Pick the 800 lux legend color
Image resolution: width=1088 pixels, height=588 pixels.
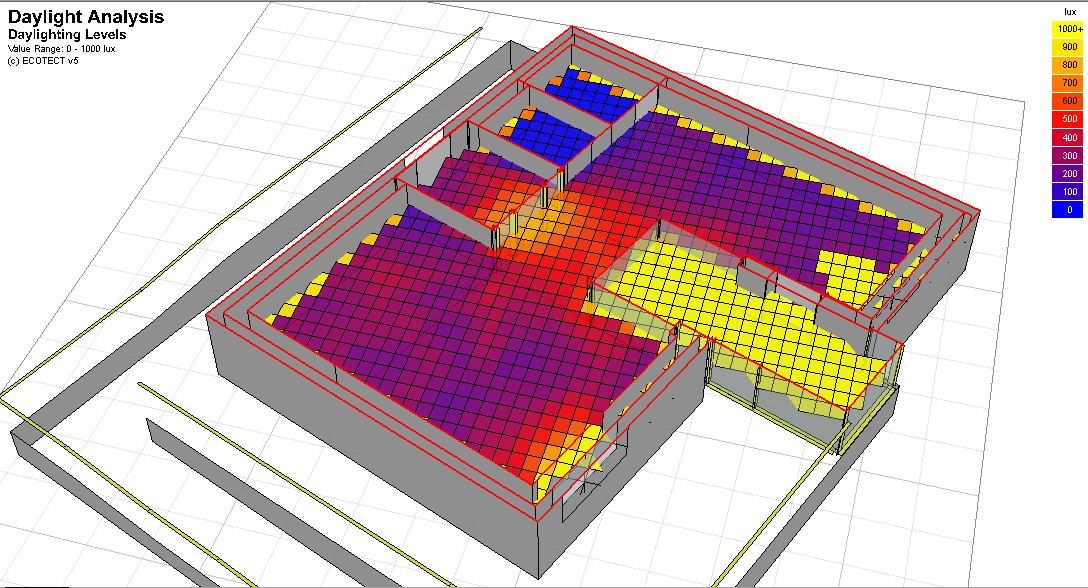[1069, 65]
